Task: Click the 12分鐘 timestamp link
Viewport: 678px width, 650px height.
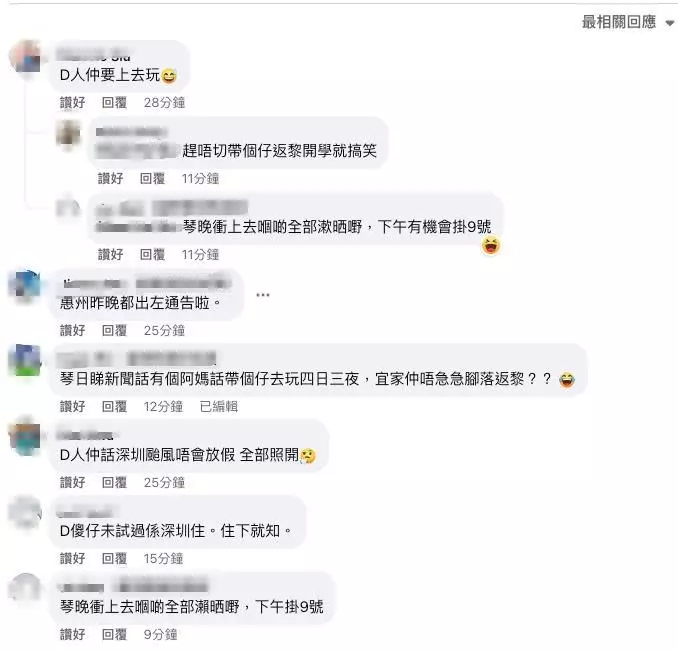Action: tap(163, 406)
